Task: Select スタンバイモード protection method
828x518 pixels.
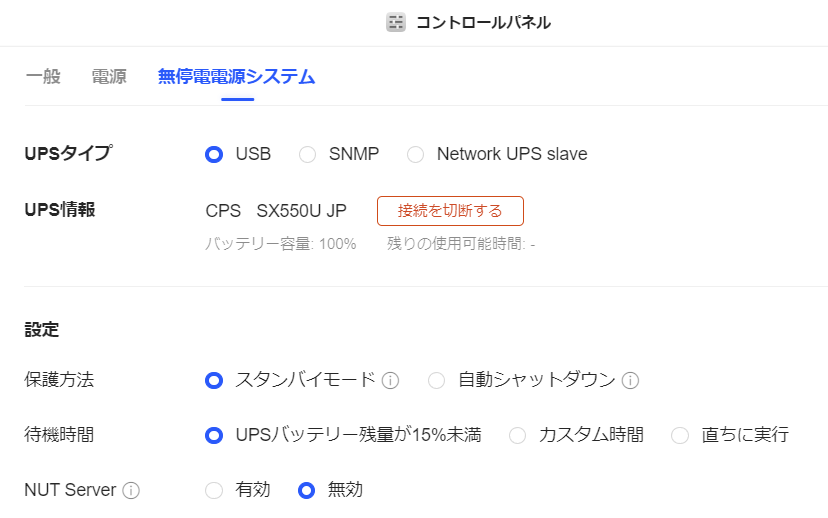Action: coord(213,380)
